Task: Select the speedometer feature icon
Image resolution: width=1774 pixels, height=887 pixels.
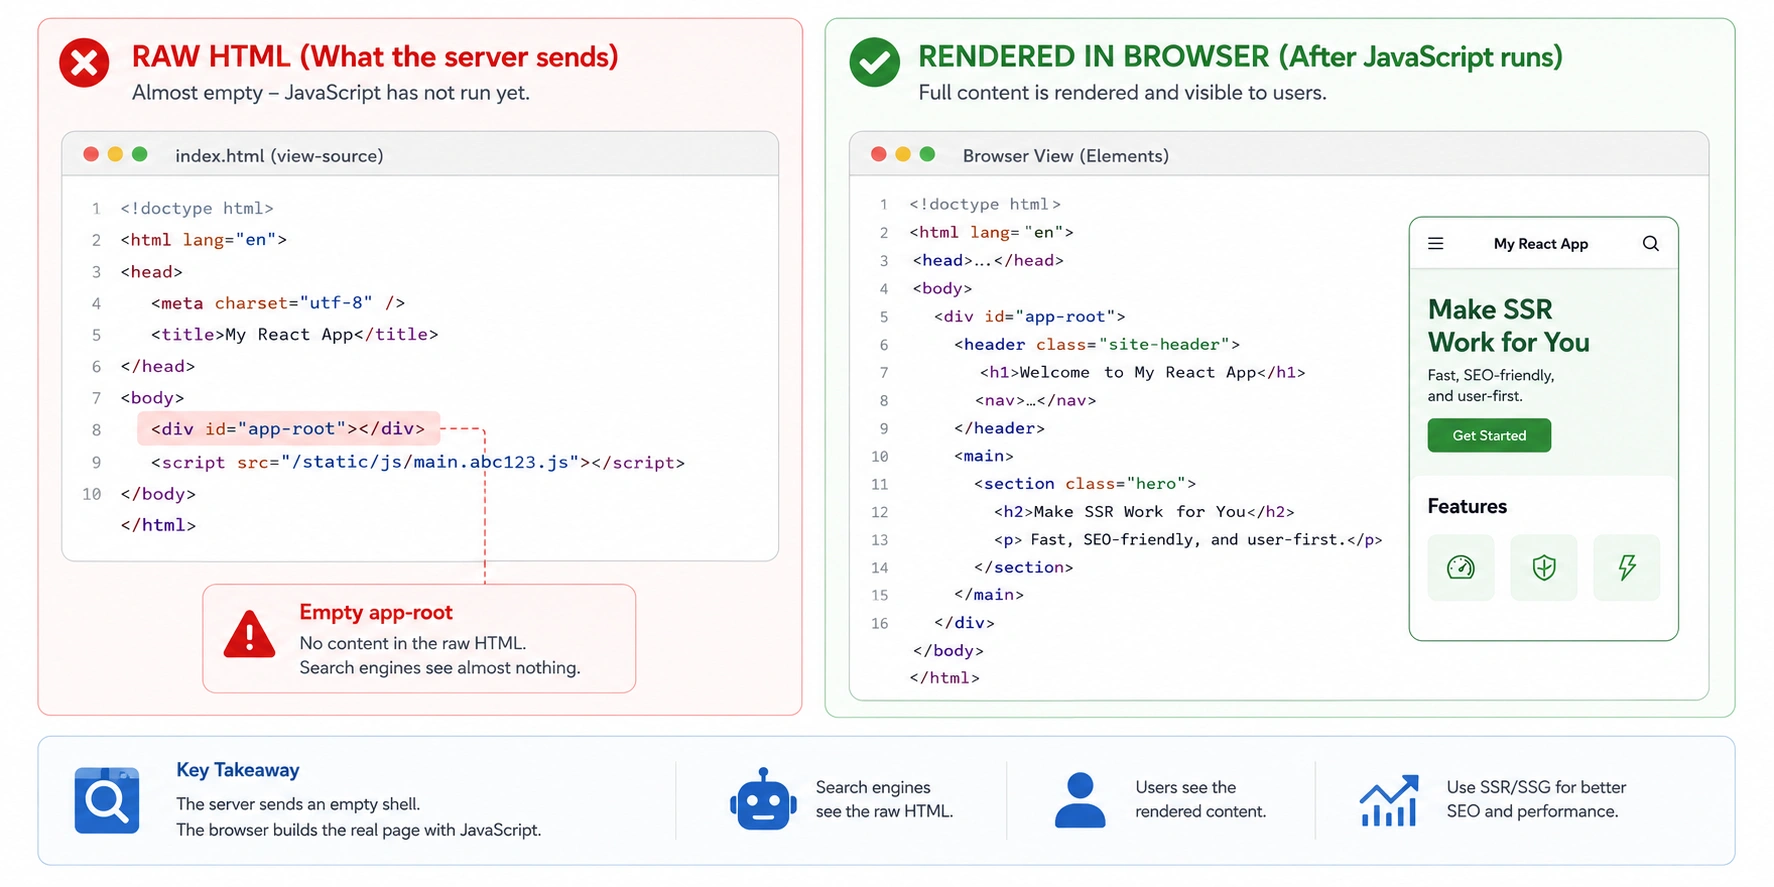Action: (x=1461, y=568)
